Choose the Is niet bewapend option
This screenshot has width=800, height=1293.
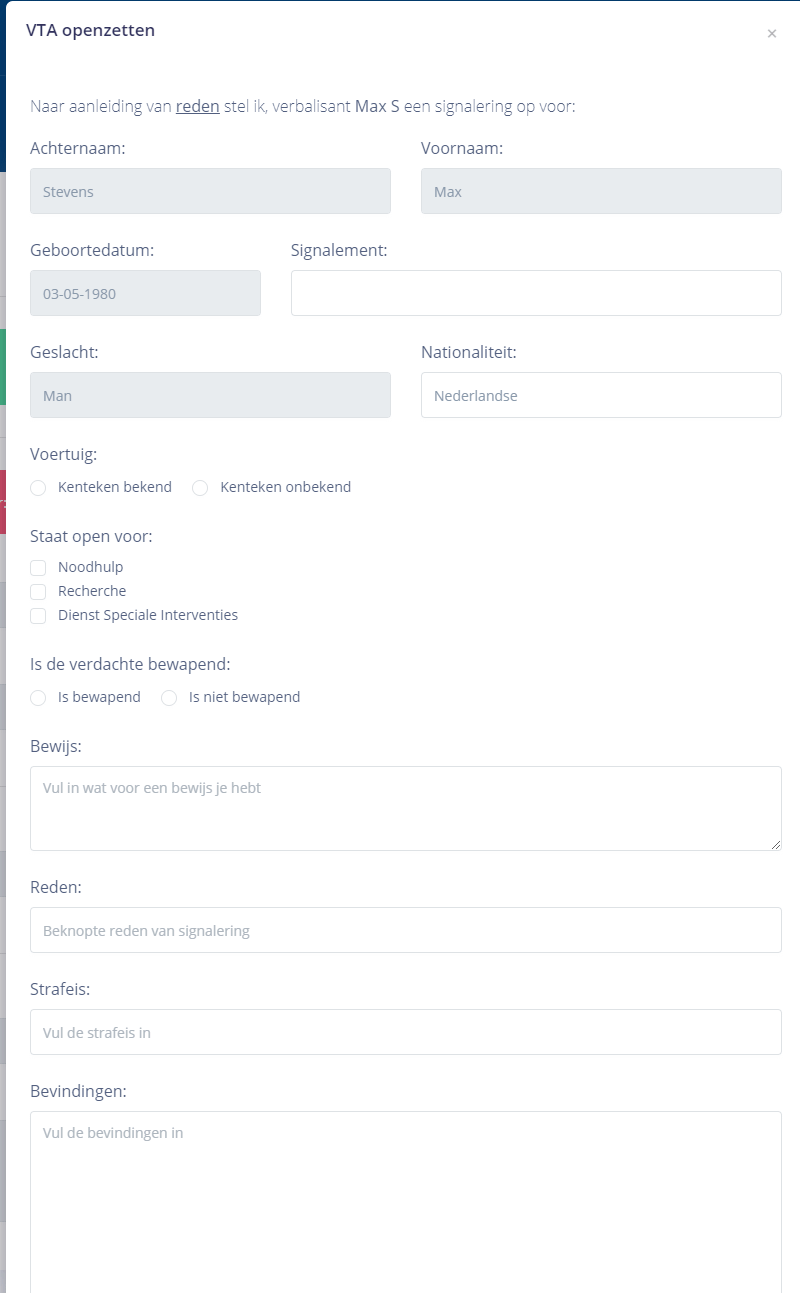[x=170, y=698]
